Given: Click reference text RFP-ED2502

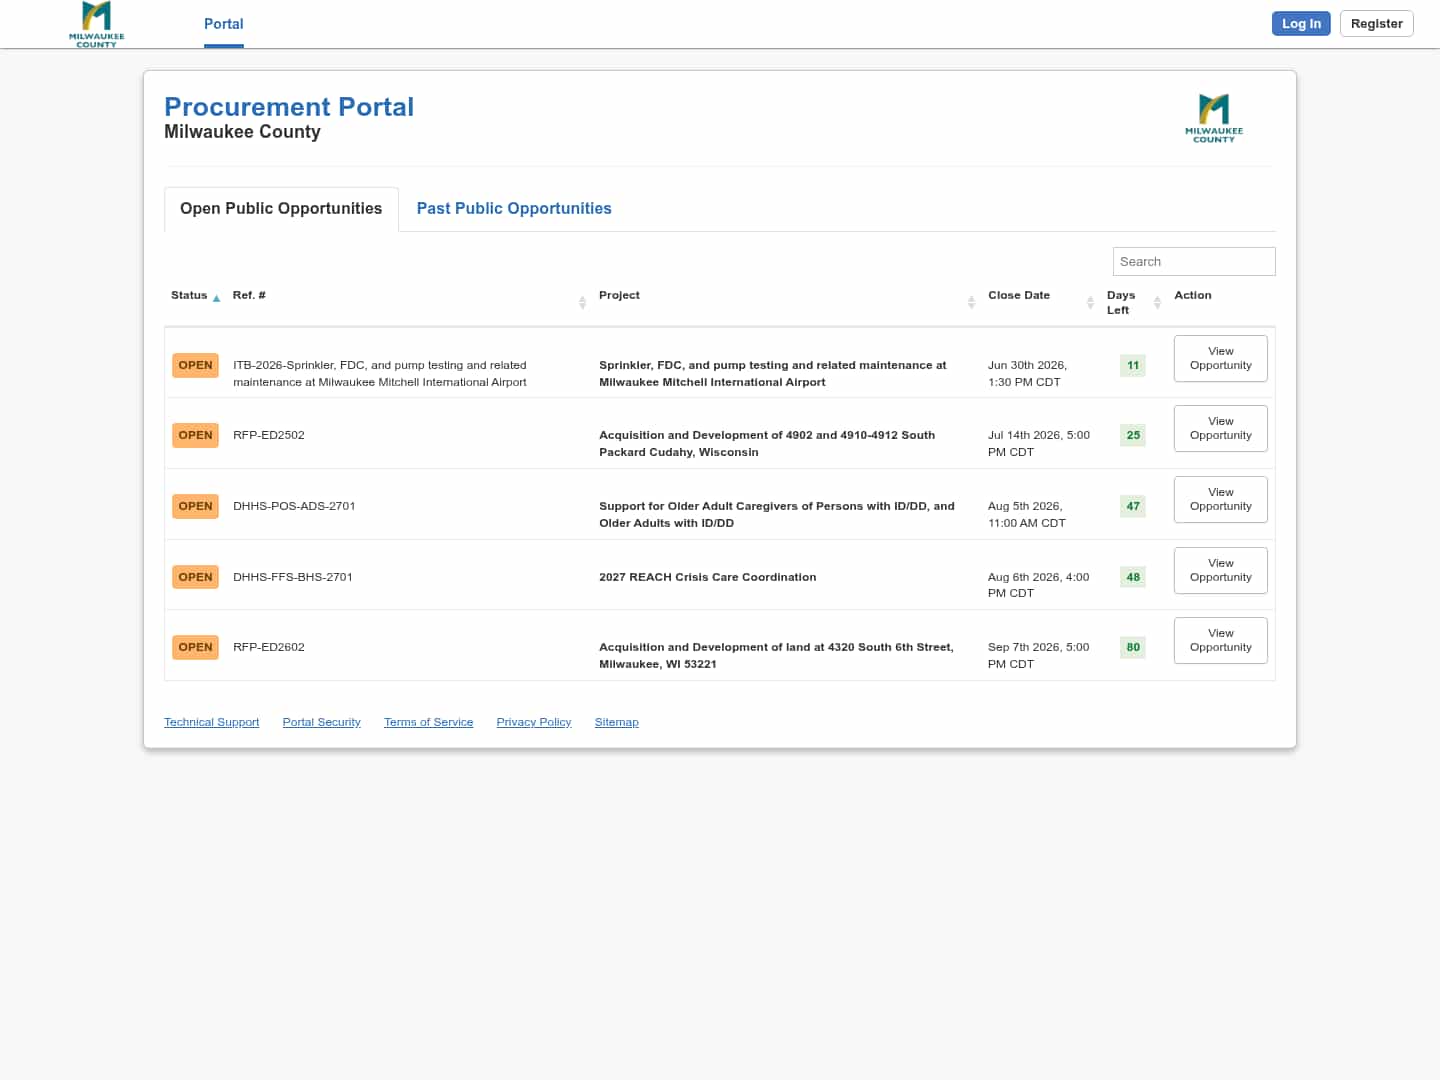Looking at the screenshot, I should [269, 435].
